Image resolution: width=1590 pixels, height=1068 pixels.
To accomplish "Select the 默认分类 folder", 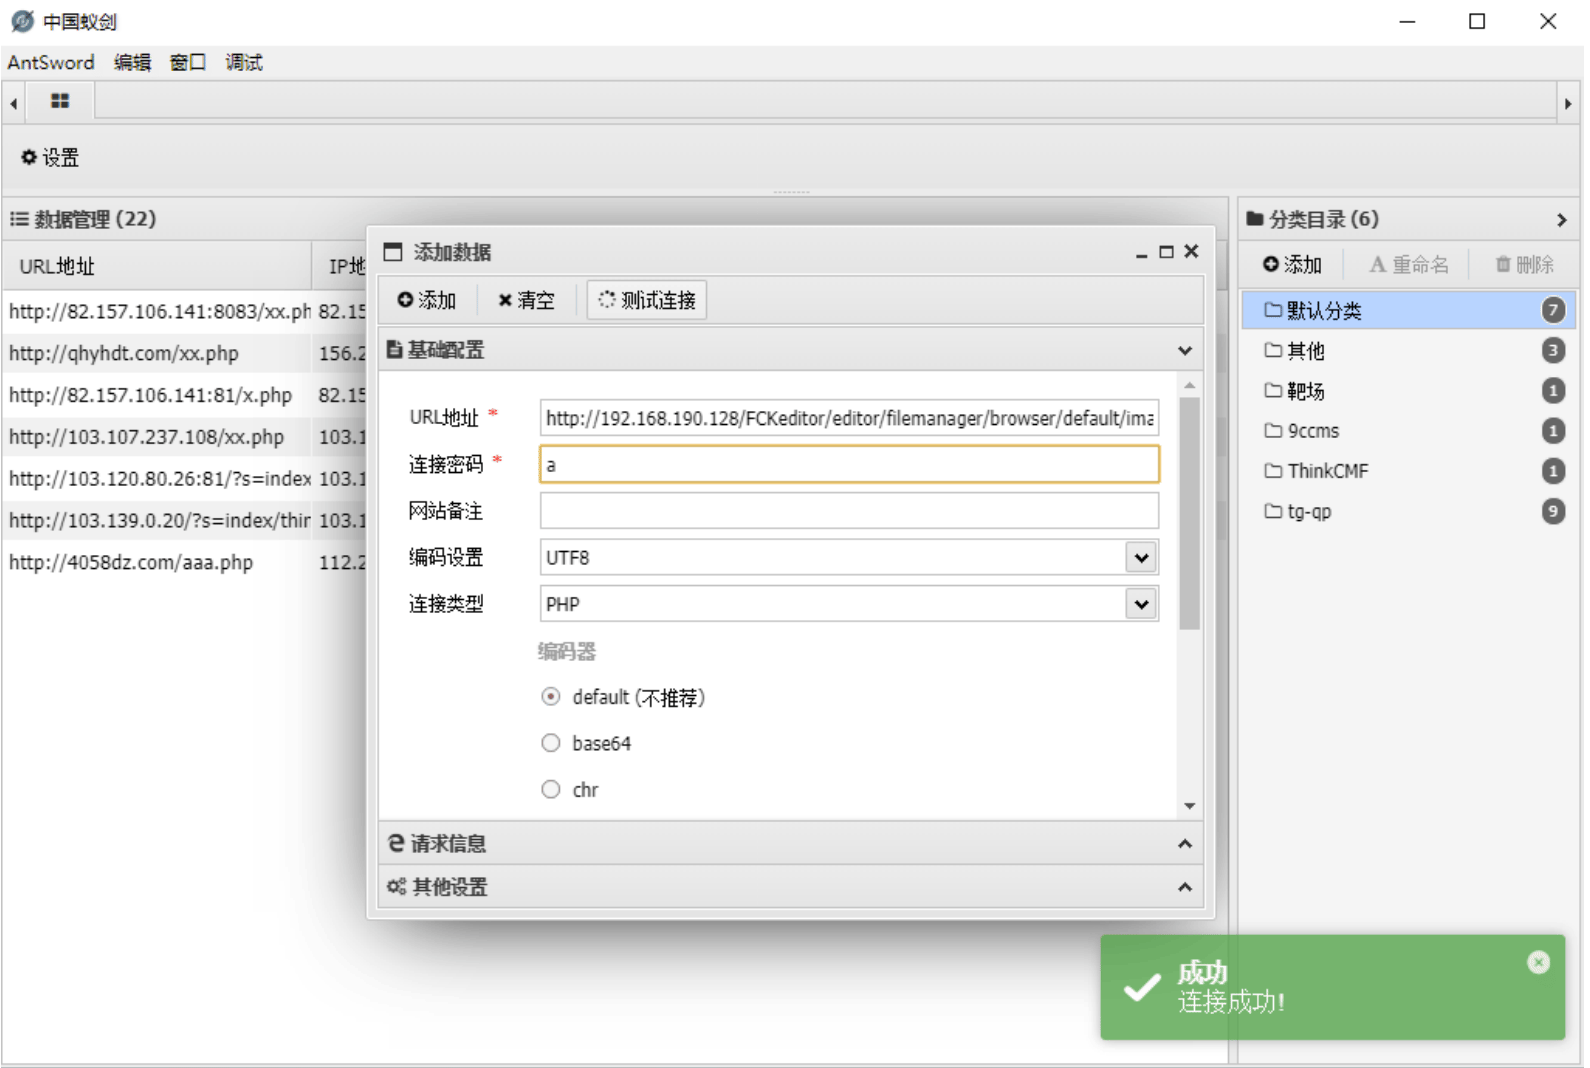I will (x=1409, y=310).
